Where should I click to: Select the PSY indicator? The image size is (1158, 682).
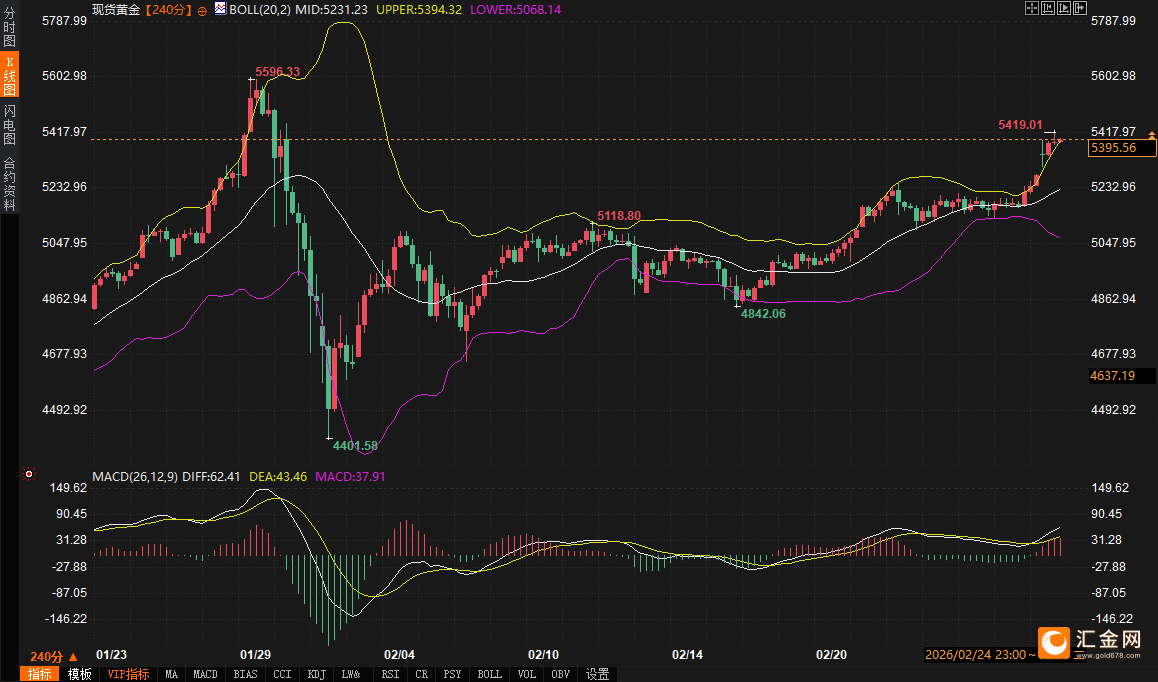tap(452, 674)
